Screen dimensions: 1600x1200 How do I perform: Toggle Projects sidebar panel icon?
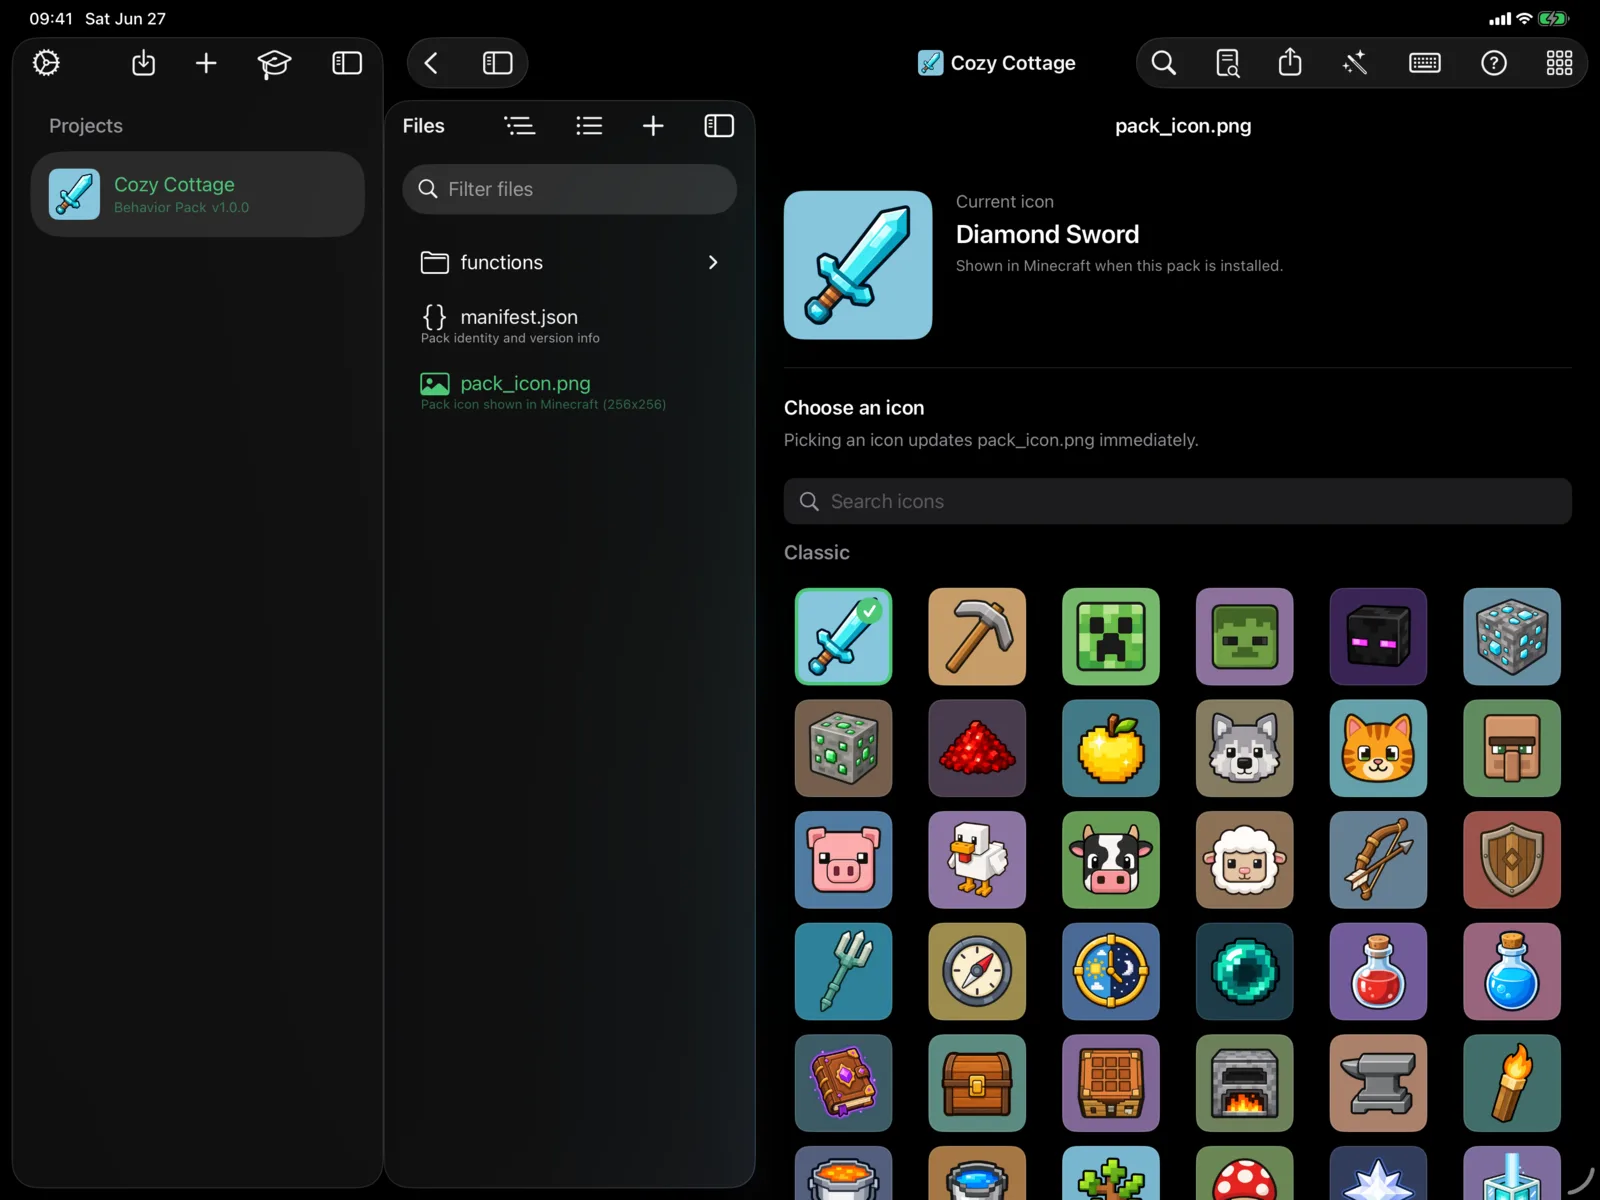click(347, 63)
